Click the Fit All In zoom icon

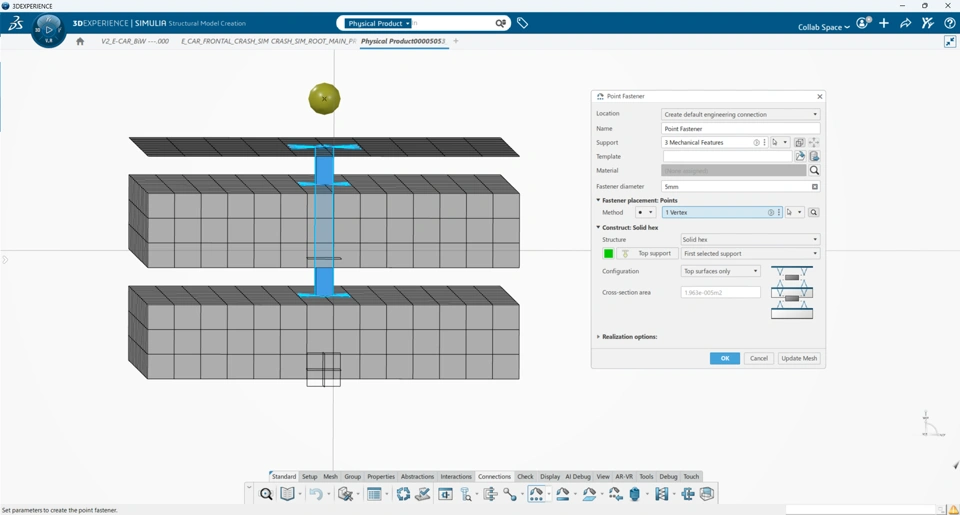266,494
